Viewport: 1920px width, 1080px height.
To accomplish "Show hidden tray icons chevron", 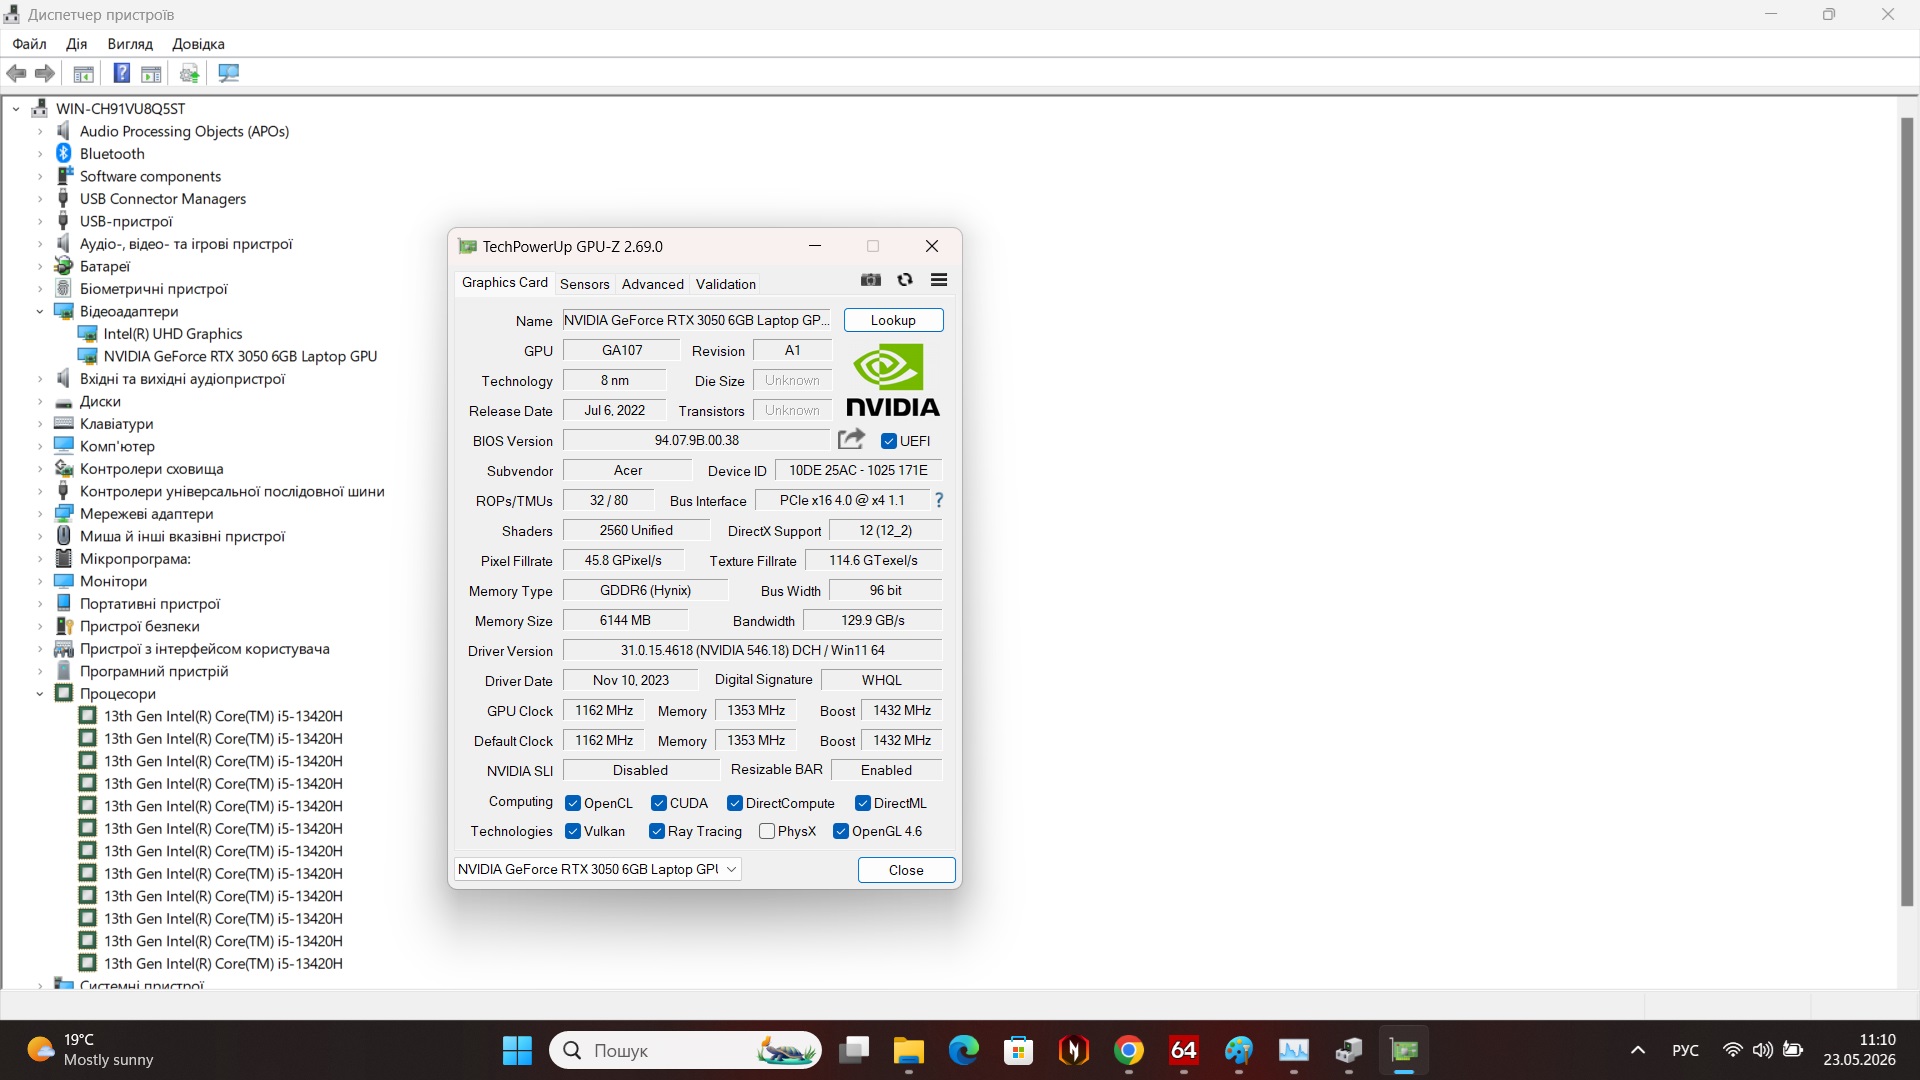I will tap(1638, 1050).
